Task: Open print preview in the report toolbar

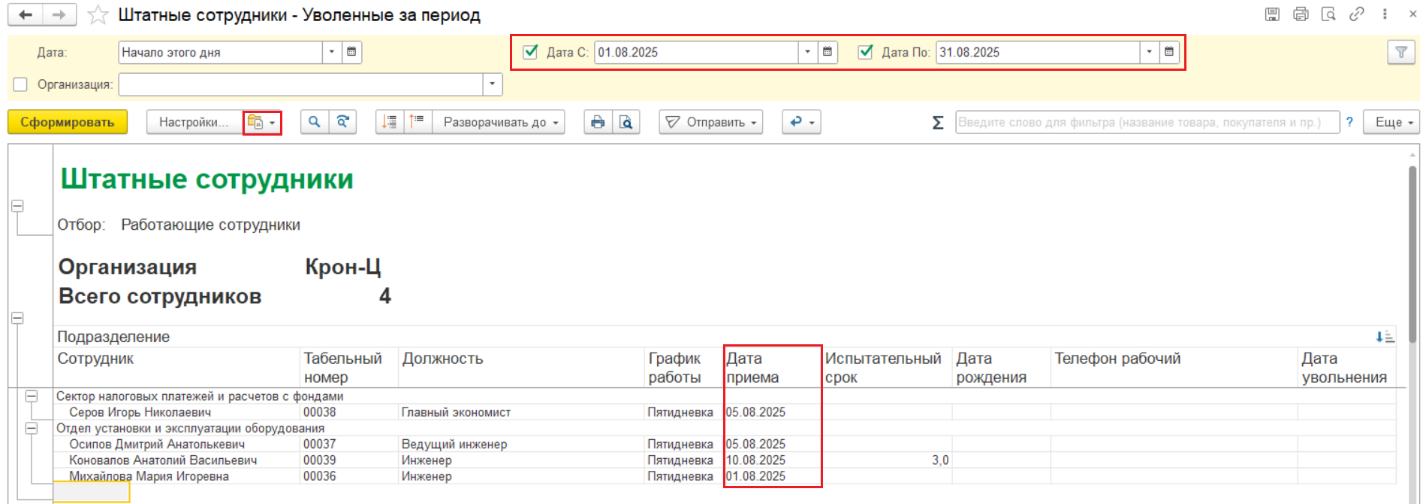Action: pyautogui.click(x=626, y=122)
